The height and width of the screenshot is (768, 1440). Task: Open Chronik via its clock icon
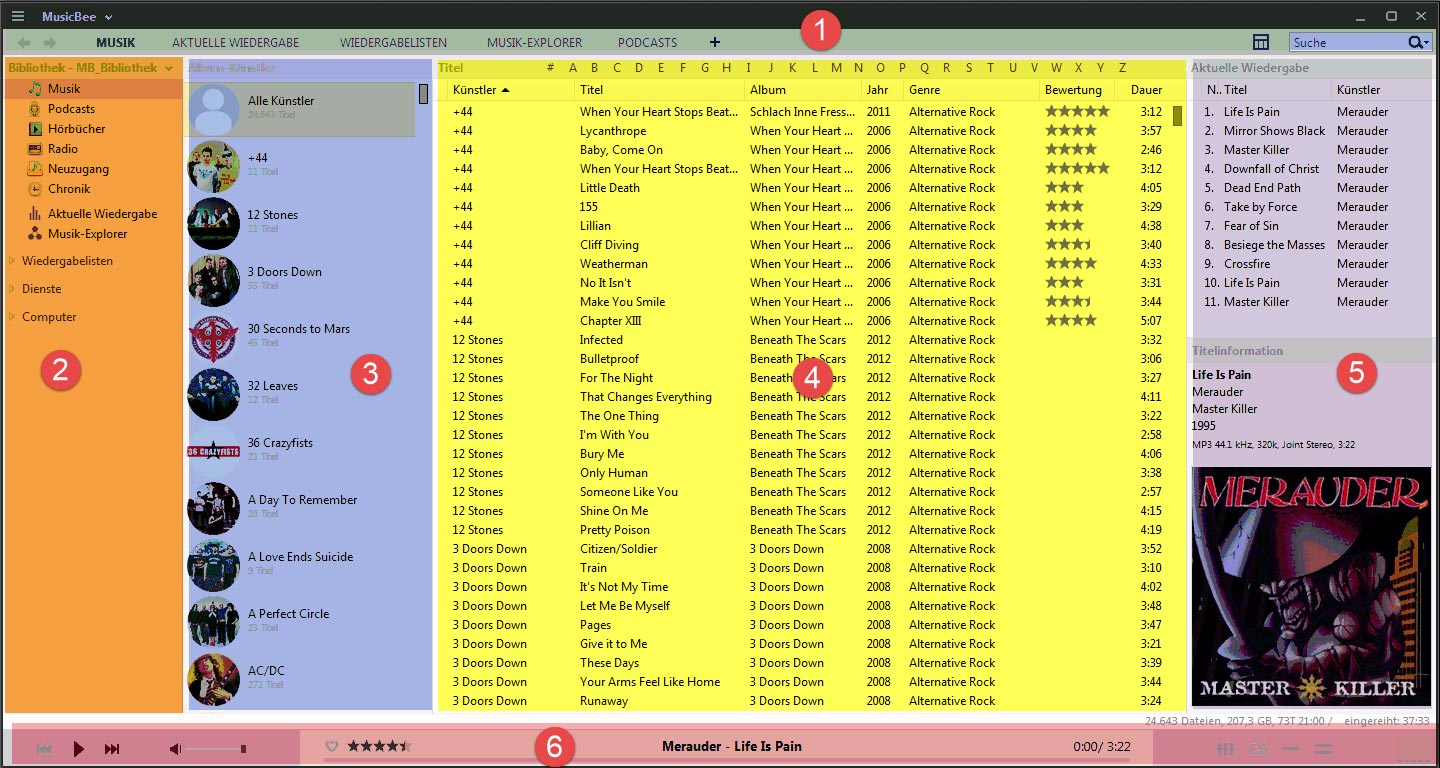35,189
